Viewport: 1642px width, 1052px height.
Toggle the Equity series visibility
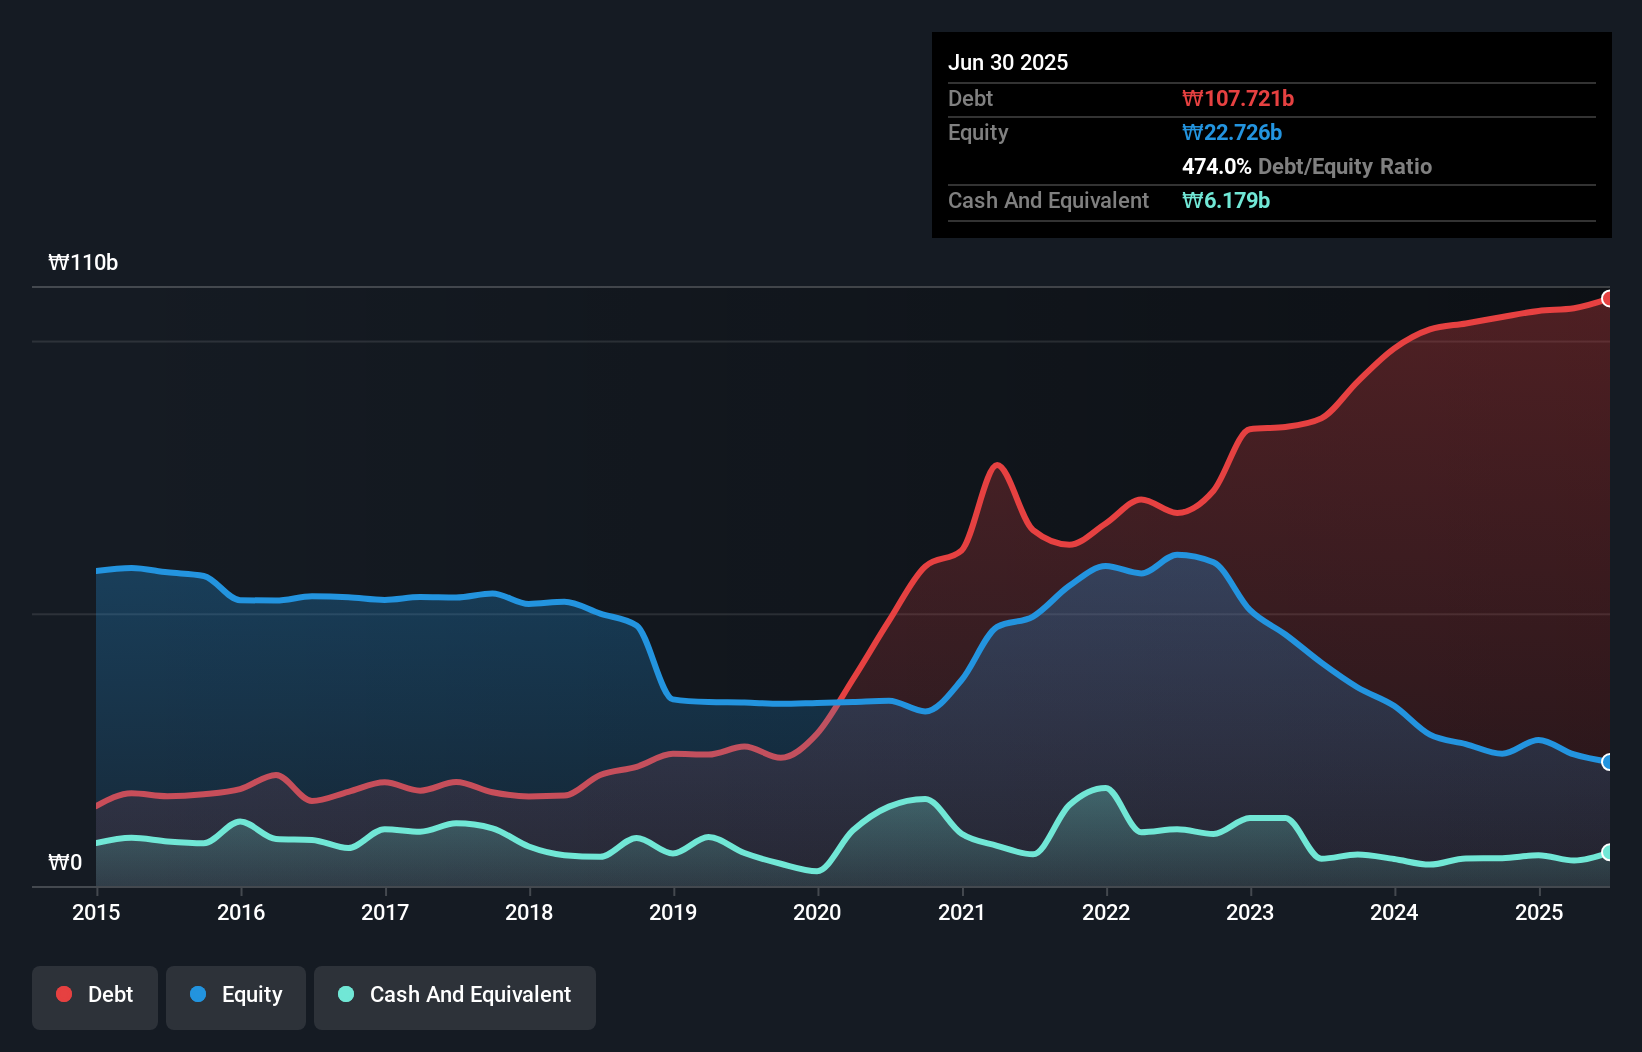pos(235,994)
